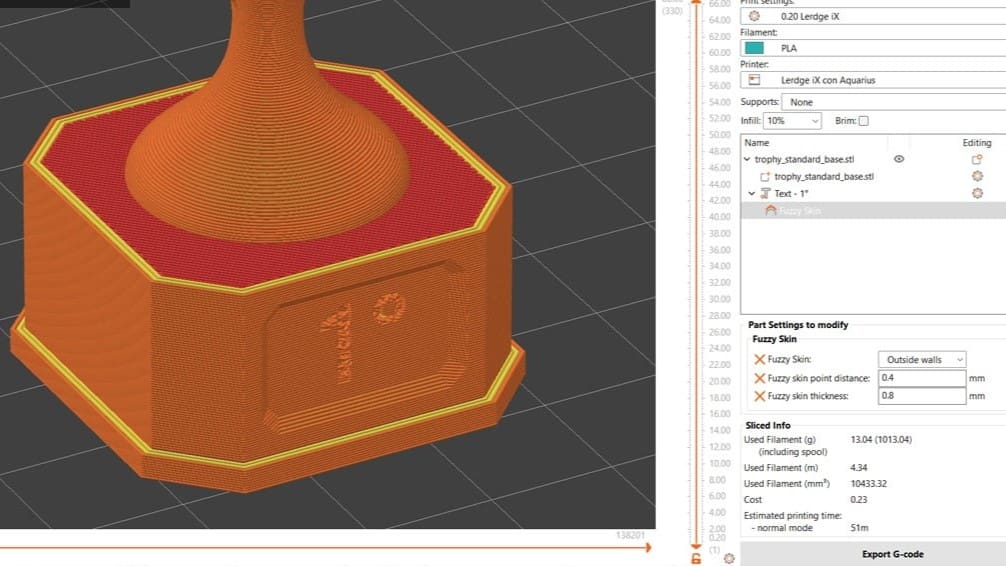Image resolution: width=1006 pixels, height=566 pixels.
Task: Collapse the Text - 1° tree node
Action: 753,193
